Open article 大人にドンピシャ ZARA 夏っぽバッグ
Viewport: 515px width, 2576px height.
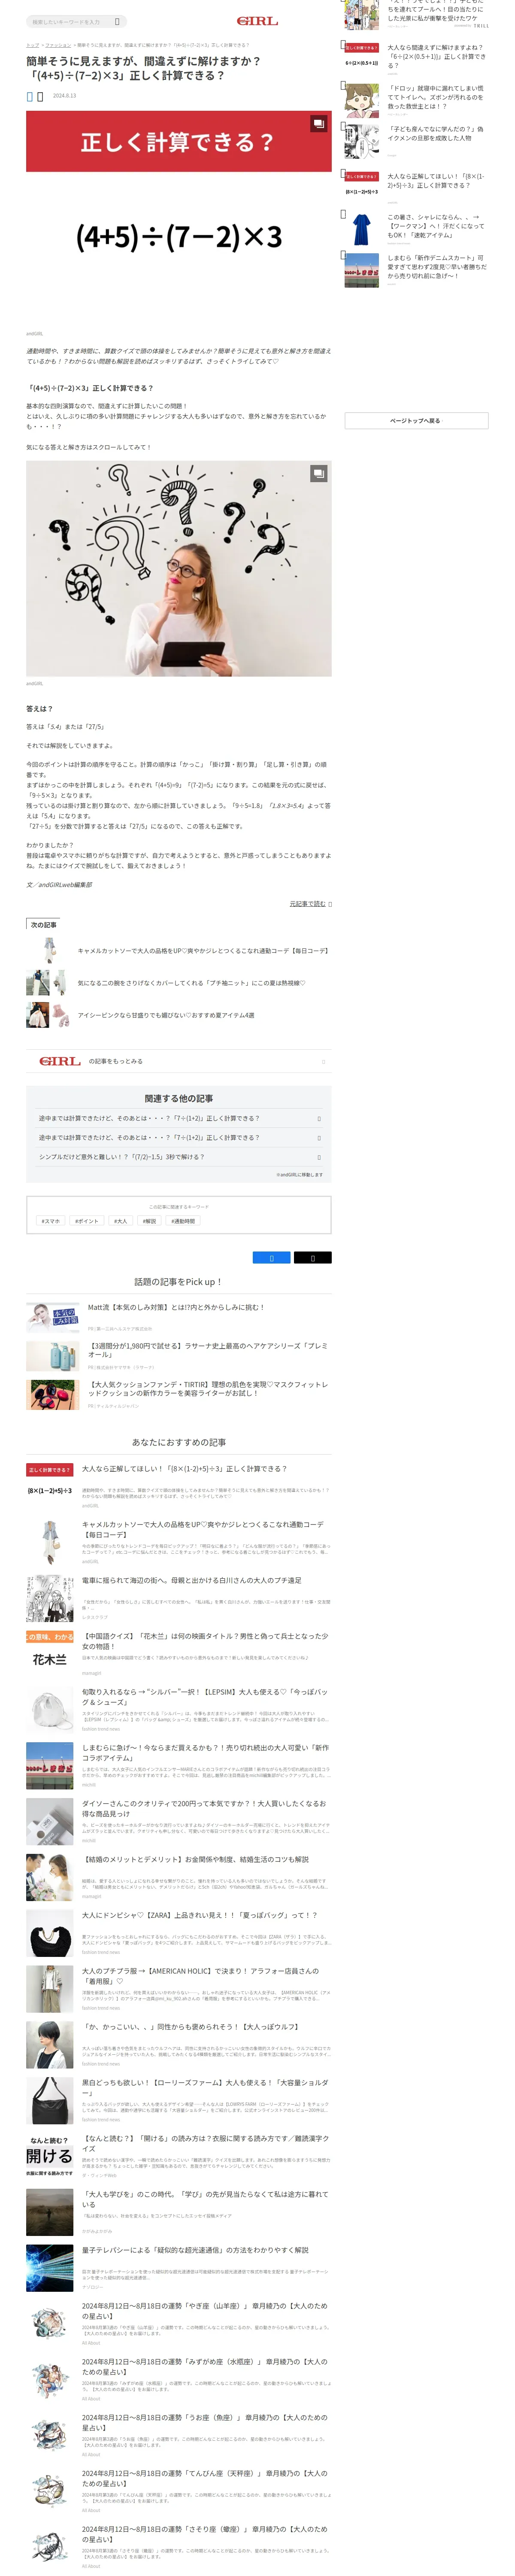coord(200,1915)
